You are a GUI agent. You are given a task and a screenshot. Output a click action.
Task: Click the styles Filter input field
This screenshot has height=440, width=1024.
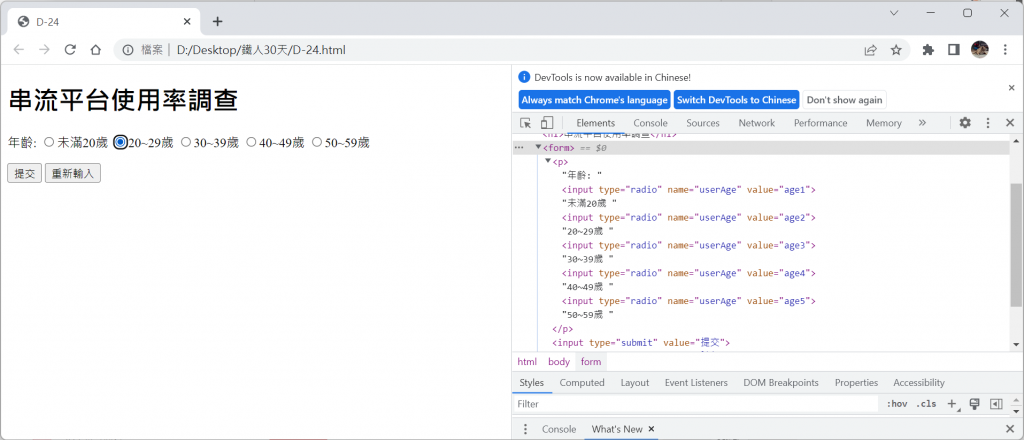pos(696,404)
